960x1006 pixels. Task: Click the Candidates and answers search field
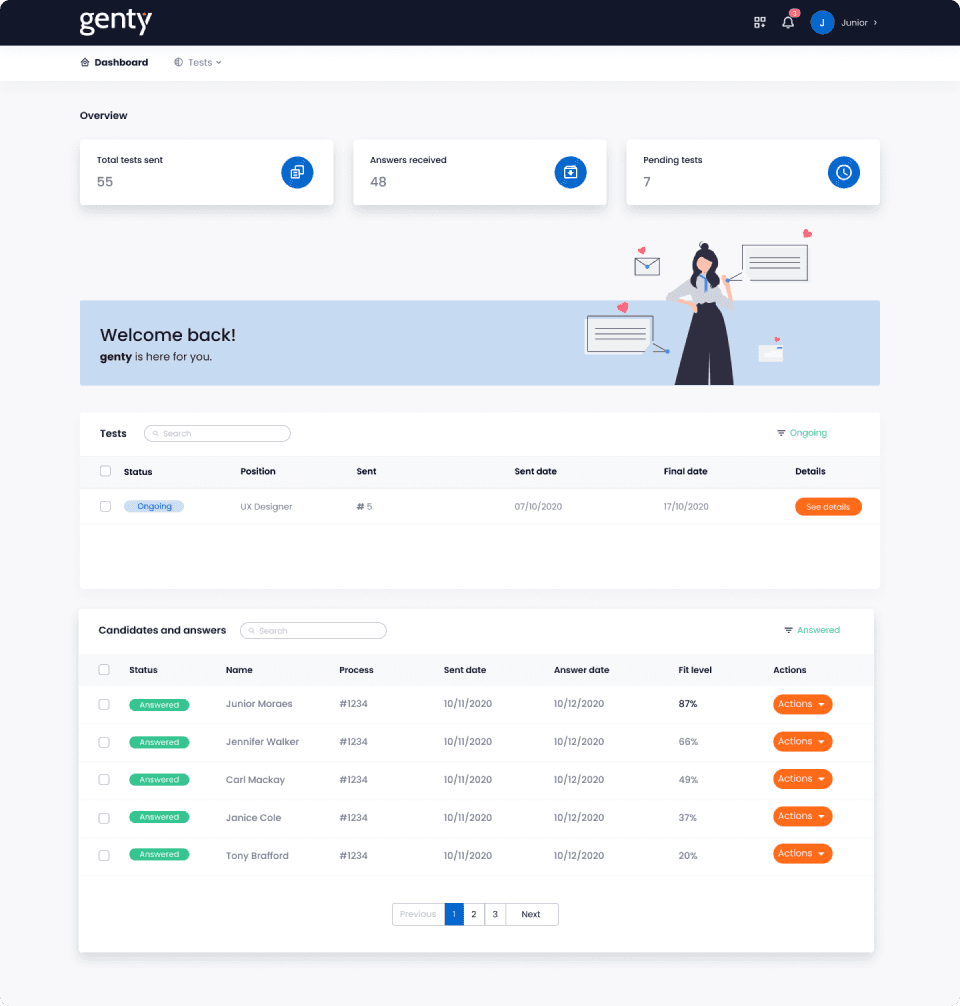[x=313, y=631]
